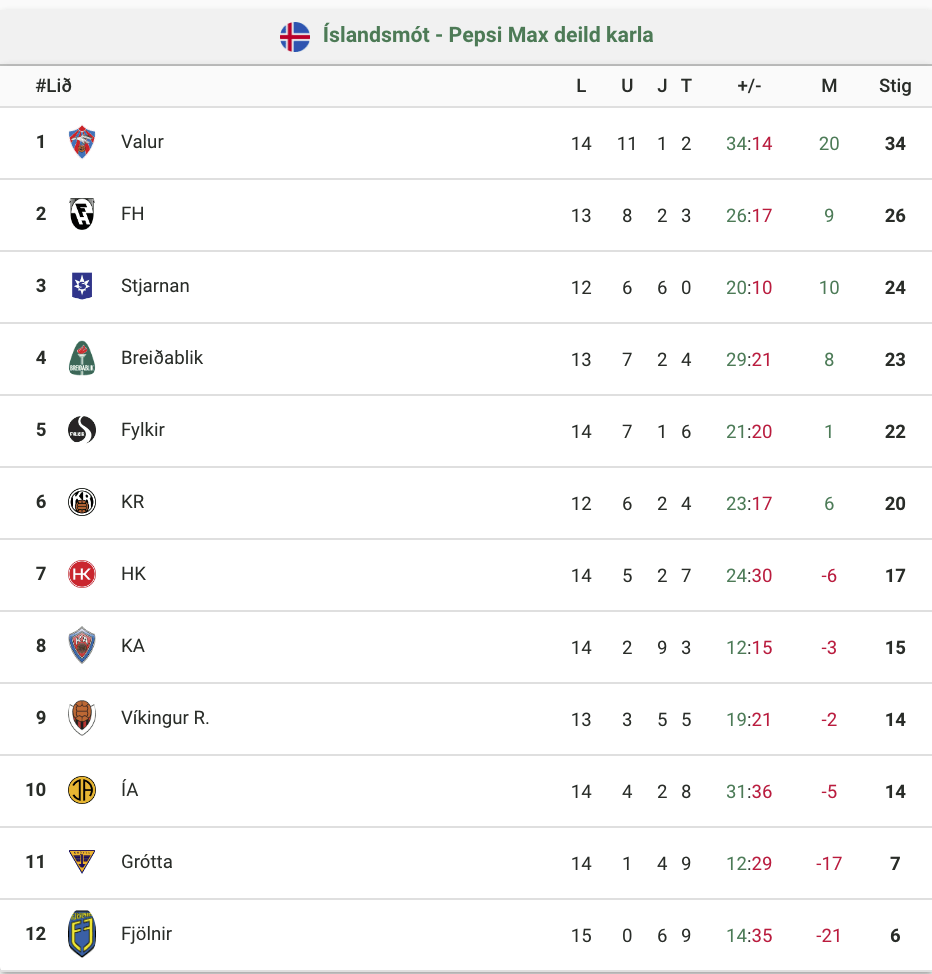Screen dimensions: 932x974
Task: Click the FH club logo
Action: 81,214
